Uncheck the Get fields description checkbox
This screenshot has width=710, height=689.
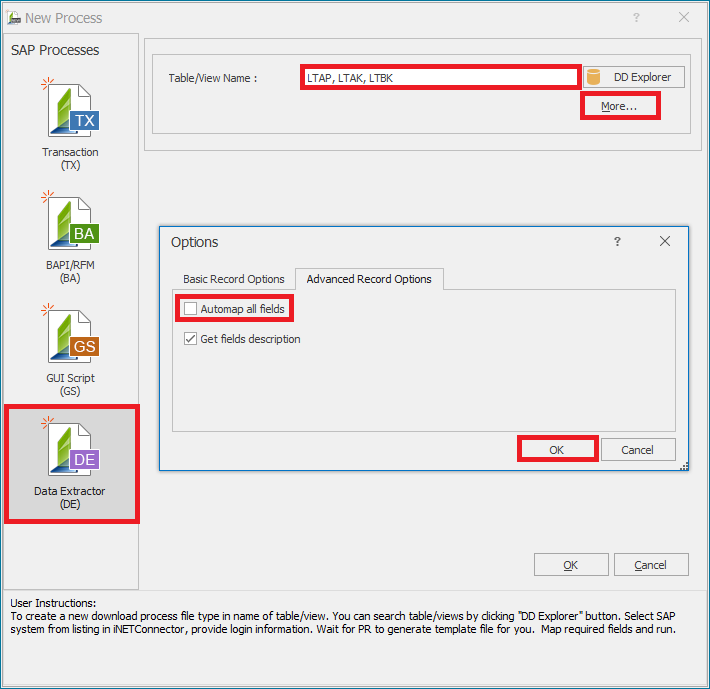tap(191, 339)
